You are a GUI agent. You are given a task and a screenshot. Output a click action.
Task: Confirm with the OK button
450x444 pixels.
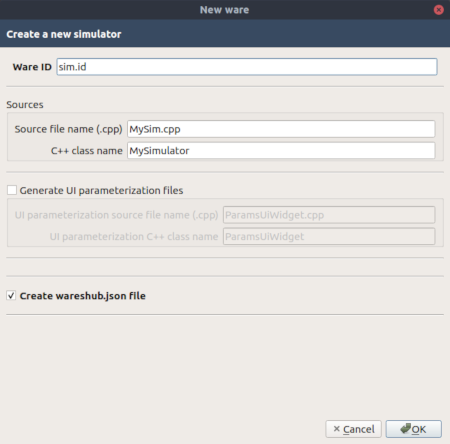click(413, 429)
